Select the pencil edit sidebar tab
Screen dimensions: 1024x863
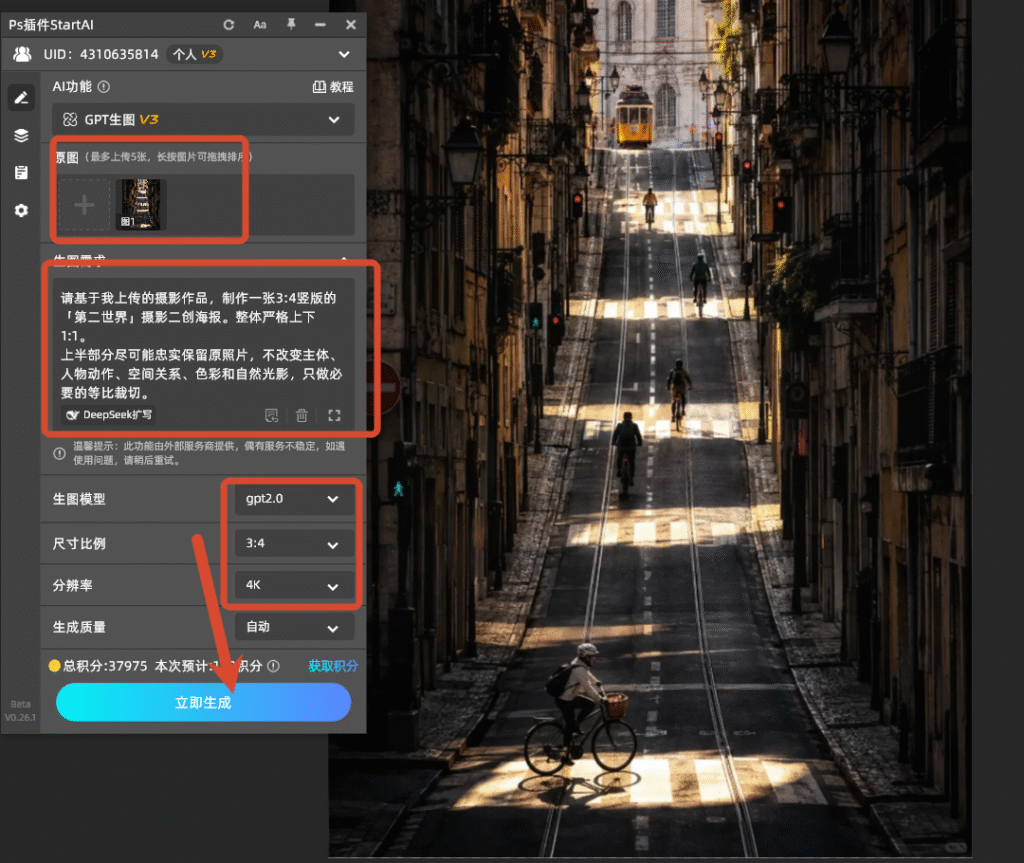(x=21, y=98)
